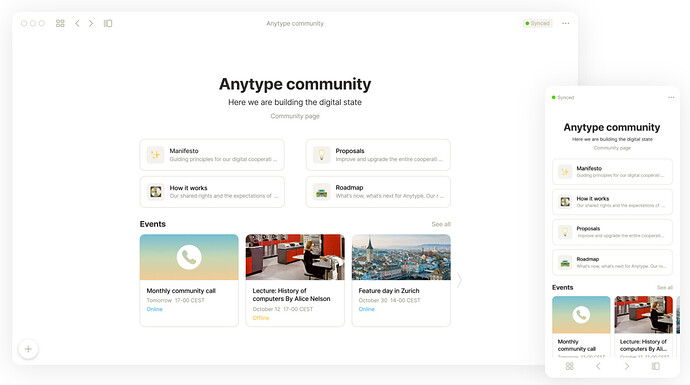Tap forward arrow in mobile bottom bar
The height and width of the screenshot is (385, 690).
(627, 366)
